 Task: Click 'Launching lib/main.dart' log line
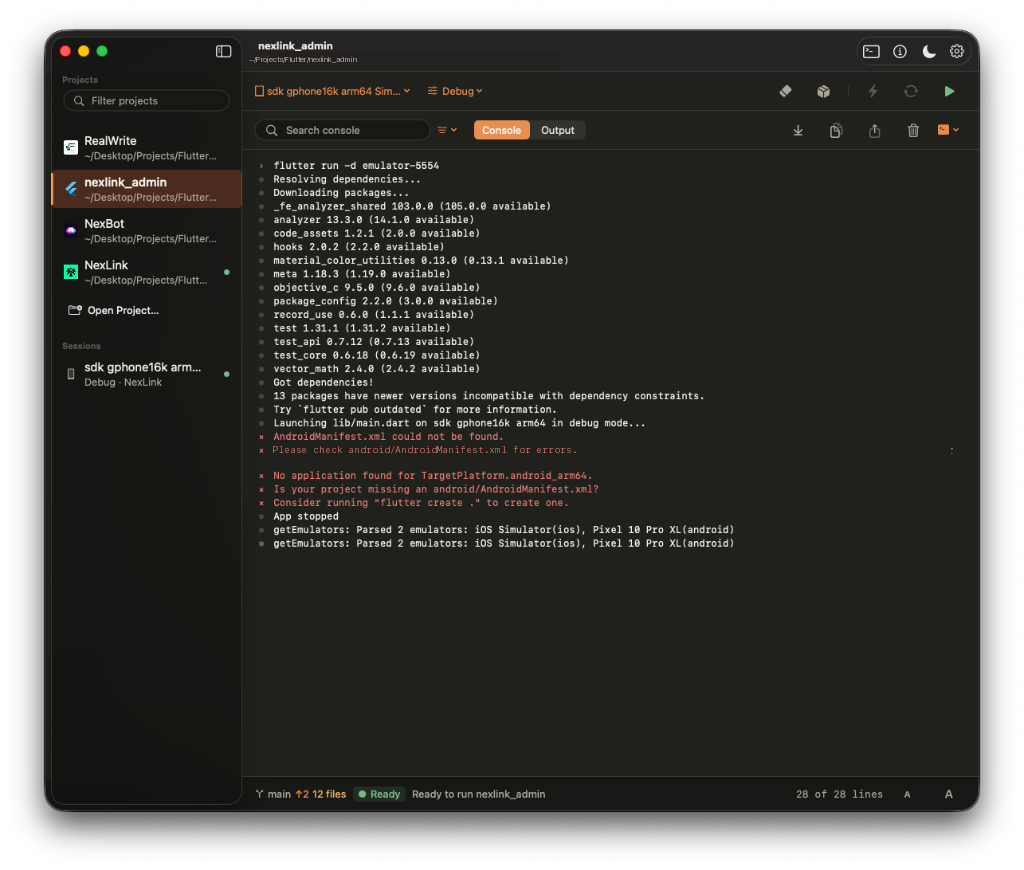pyautogui.click(x=459, y=423)
